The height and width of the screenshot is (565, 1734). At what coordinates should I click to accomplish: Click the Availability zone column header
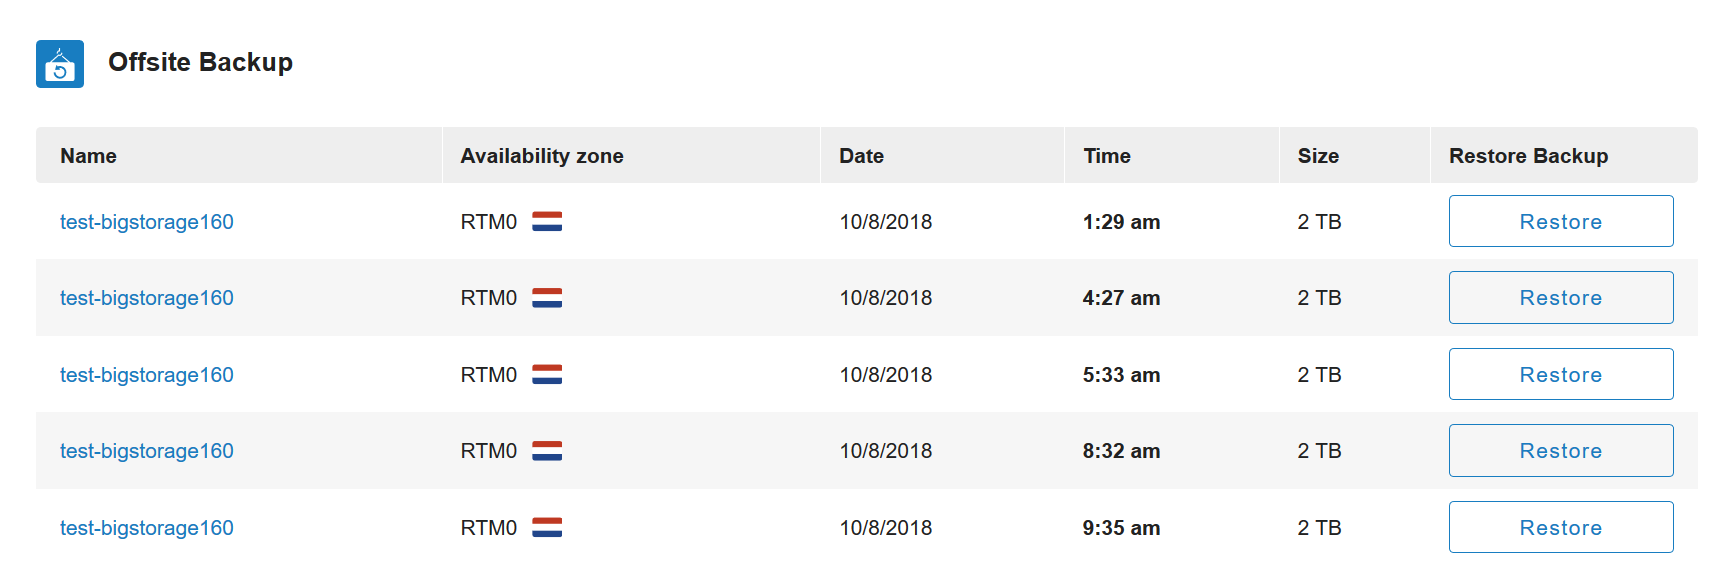point(542,156)
